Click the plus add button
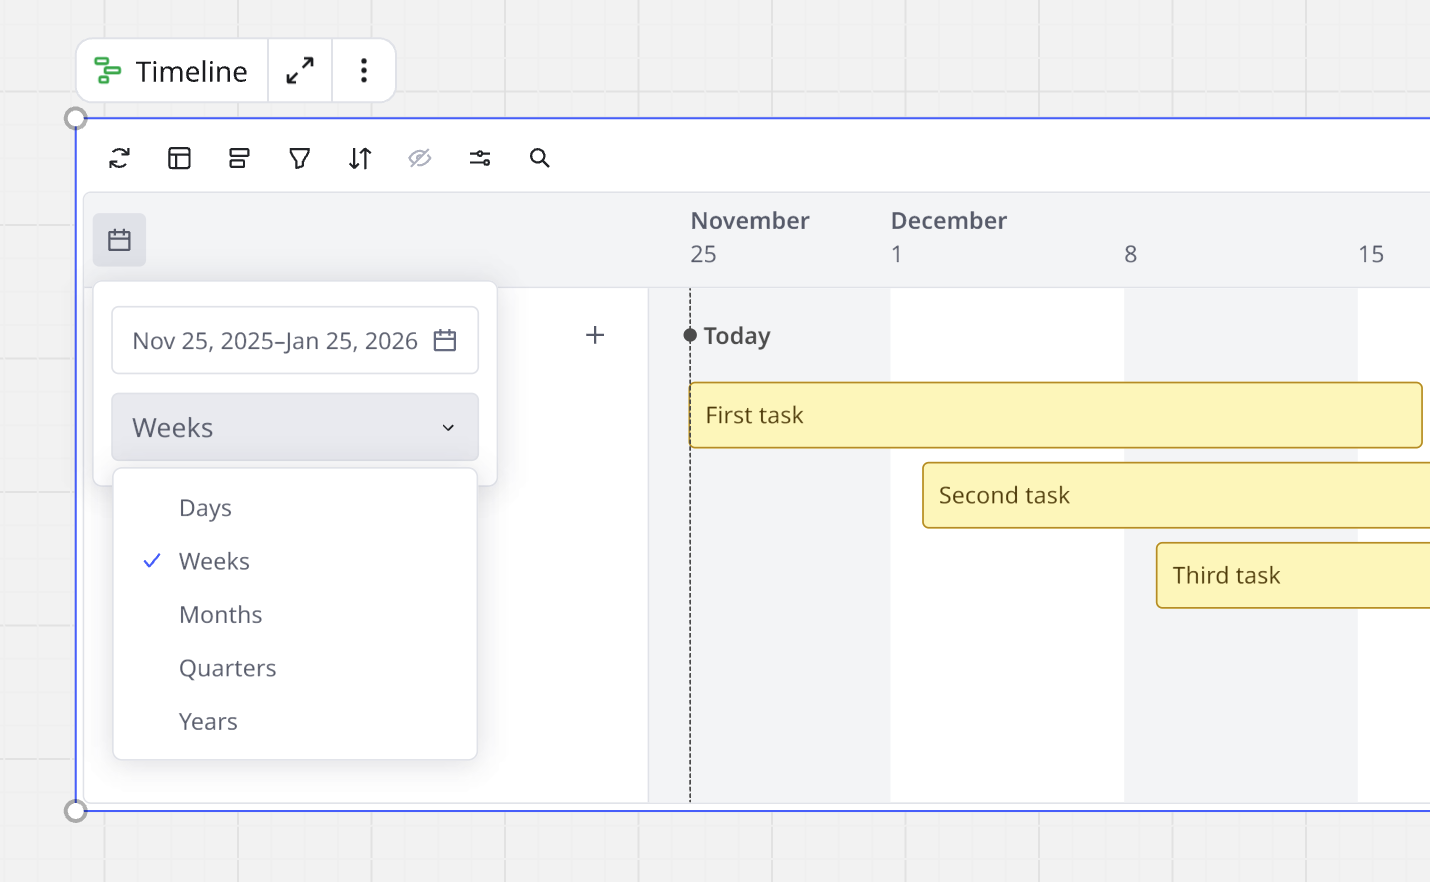This screenshot has width=1430, height=882. [x=595, y=335]
